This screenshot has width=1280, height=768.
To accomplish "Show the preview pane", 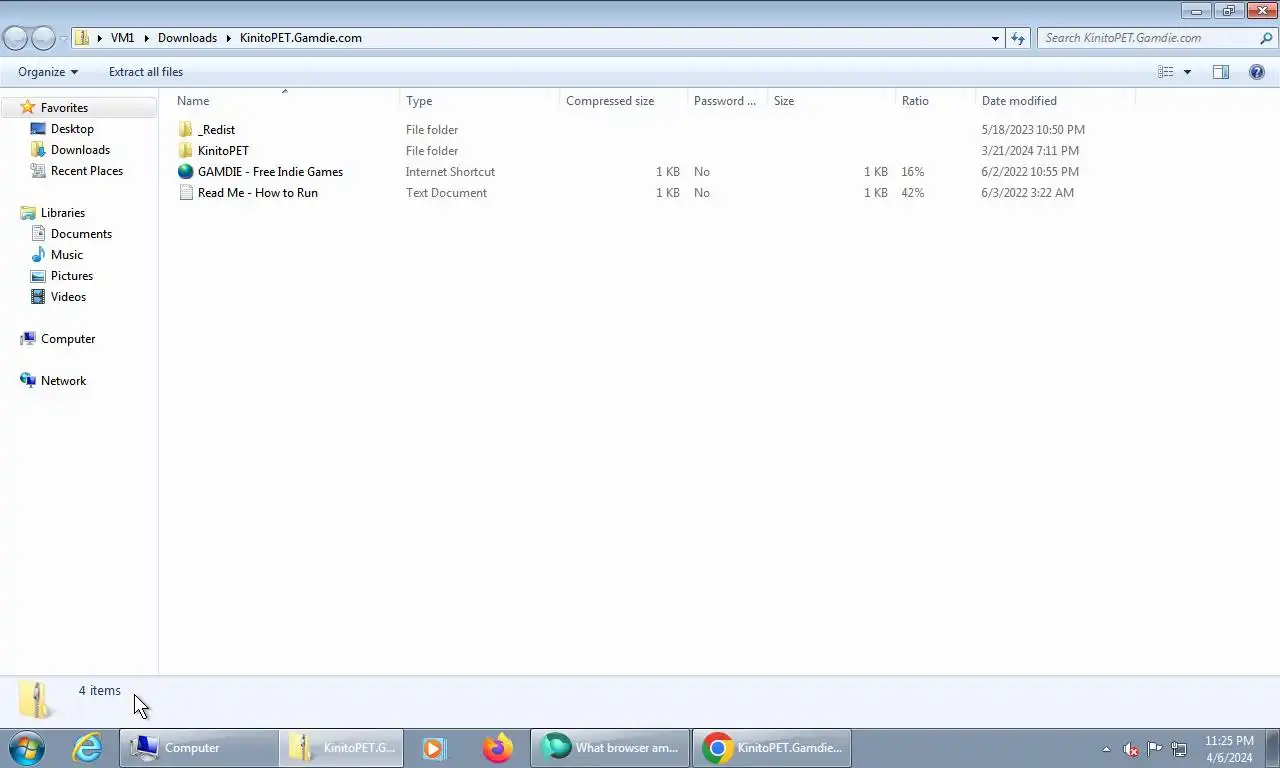I will tap(1221, 72).
